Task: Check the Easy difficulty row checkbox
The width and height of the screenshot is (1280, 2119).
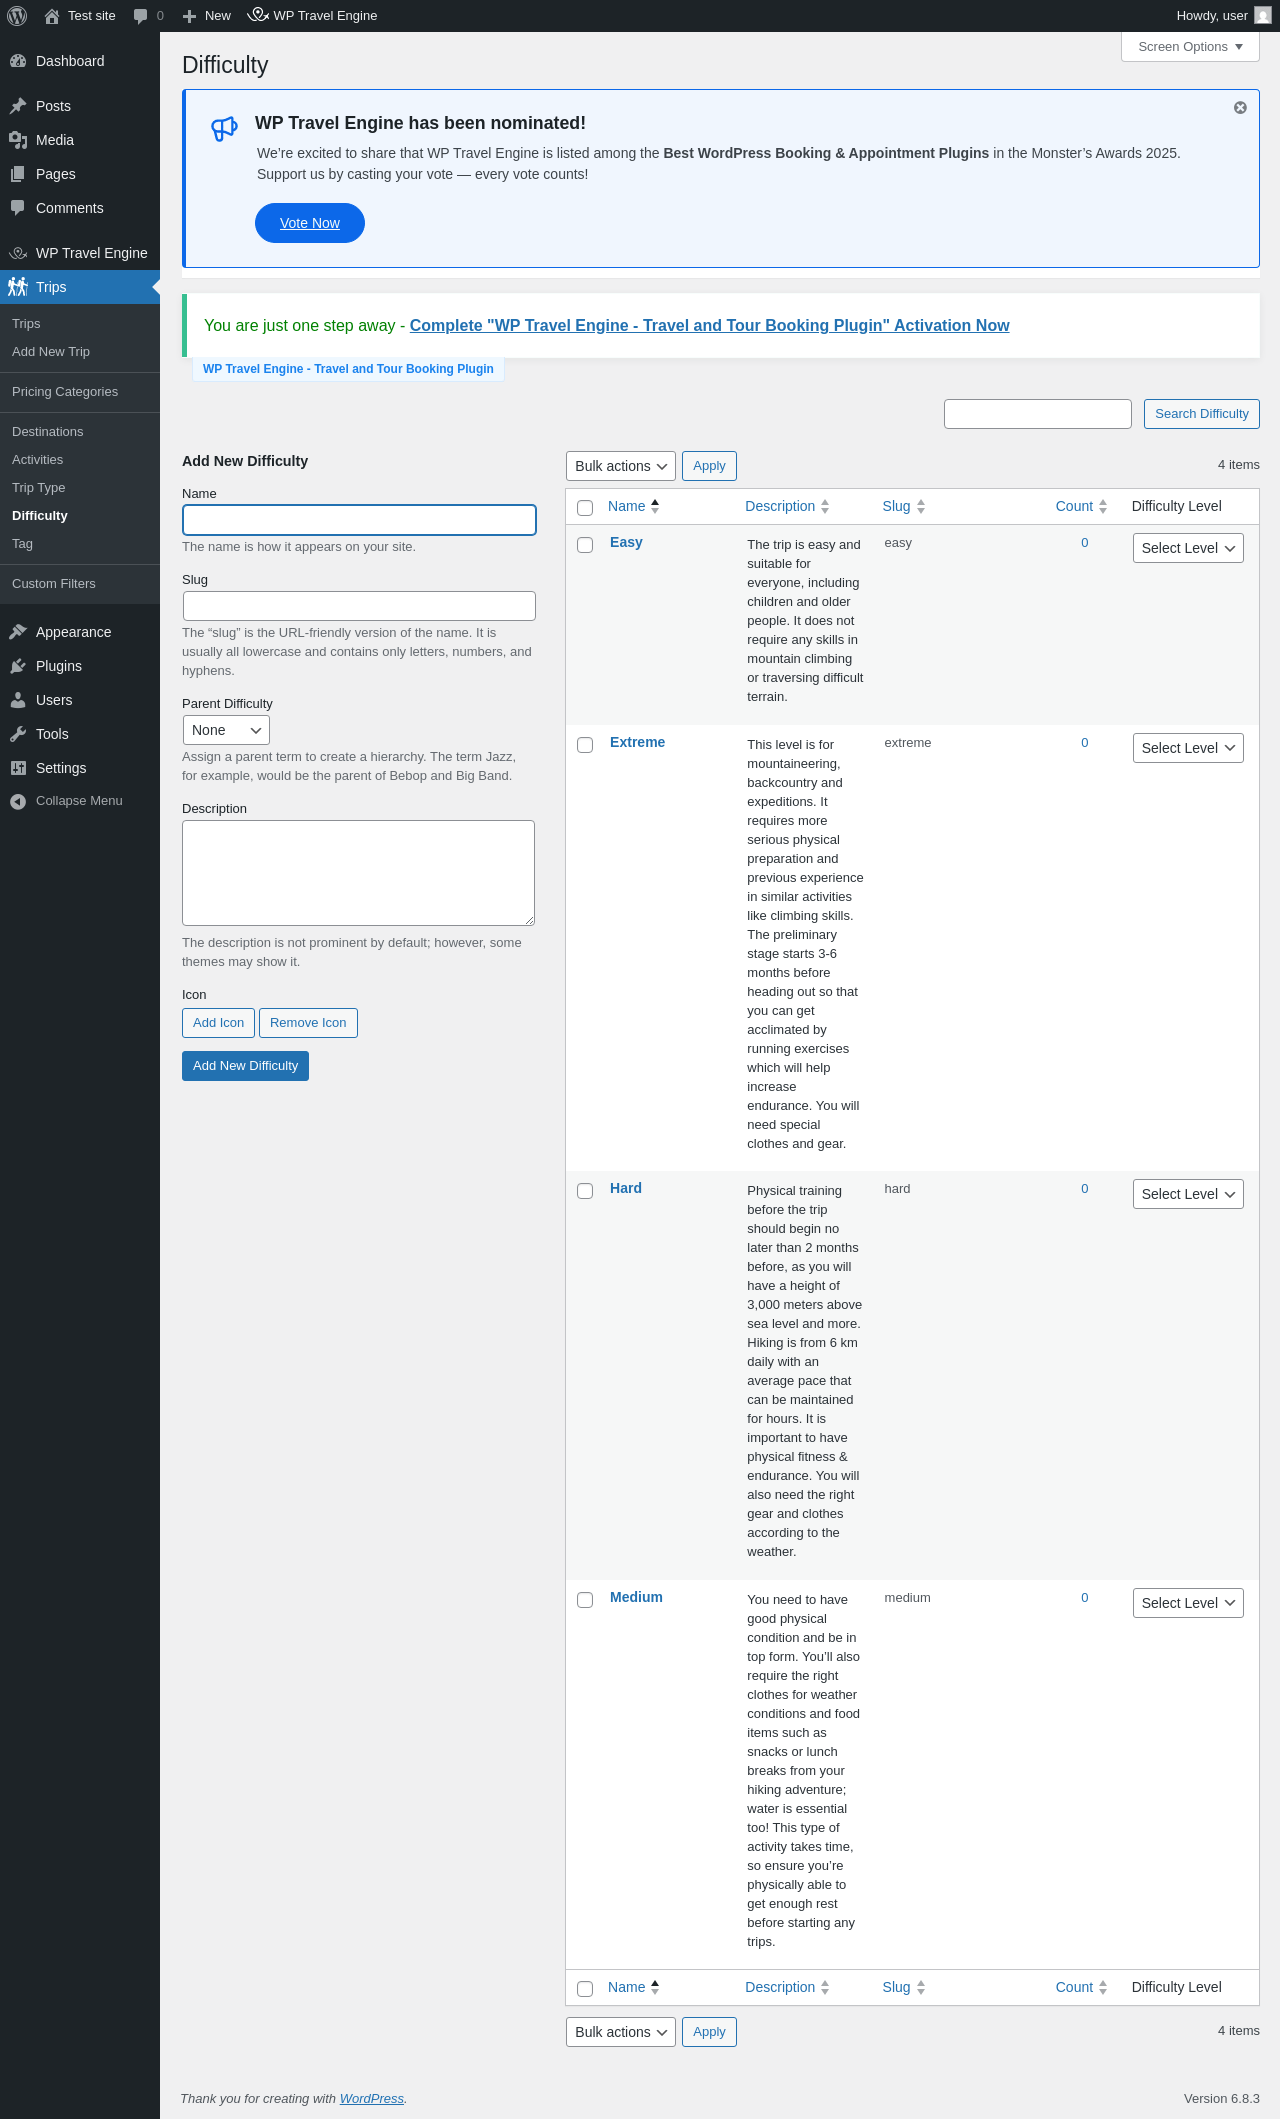Action: coord(585,545)
